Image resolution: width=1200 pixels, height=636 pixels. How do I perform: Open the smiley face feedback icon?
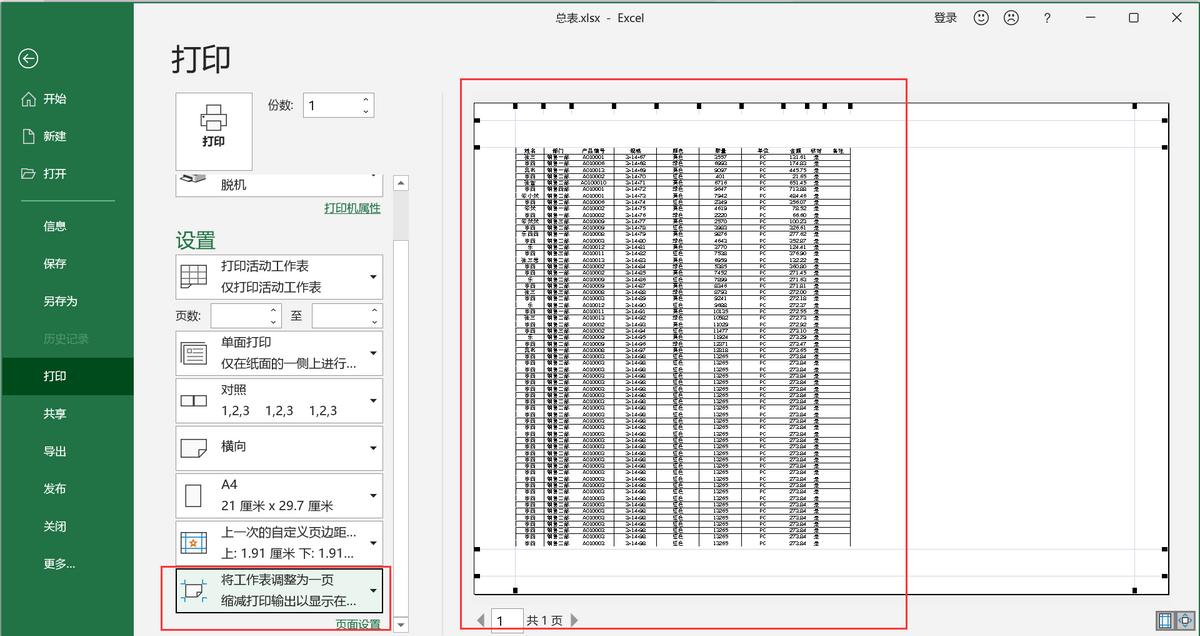981,18
